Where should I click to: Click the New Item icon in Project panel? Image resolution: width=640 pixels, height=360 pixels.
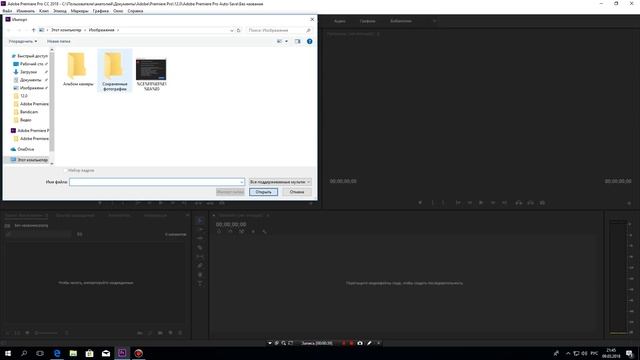[170, 333]
